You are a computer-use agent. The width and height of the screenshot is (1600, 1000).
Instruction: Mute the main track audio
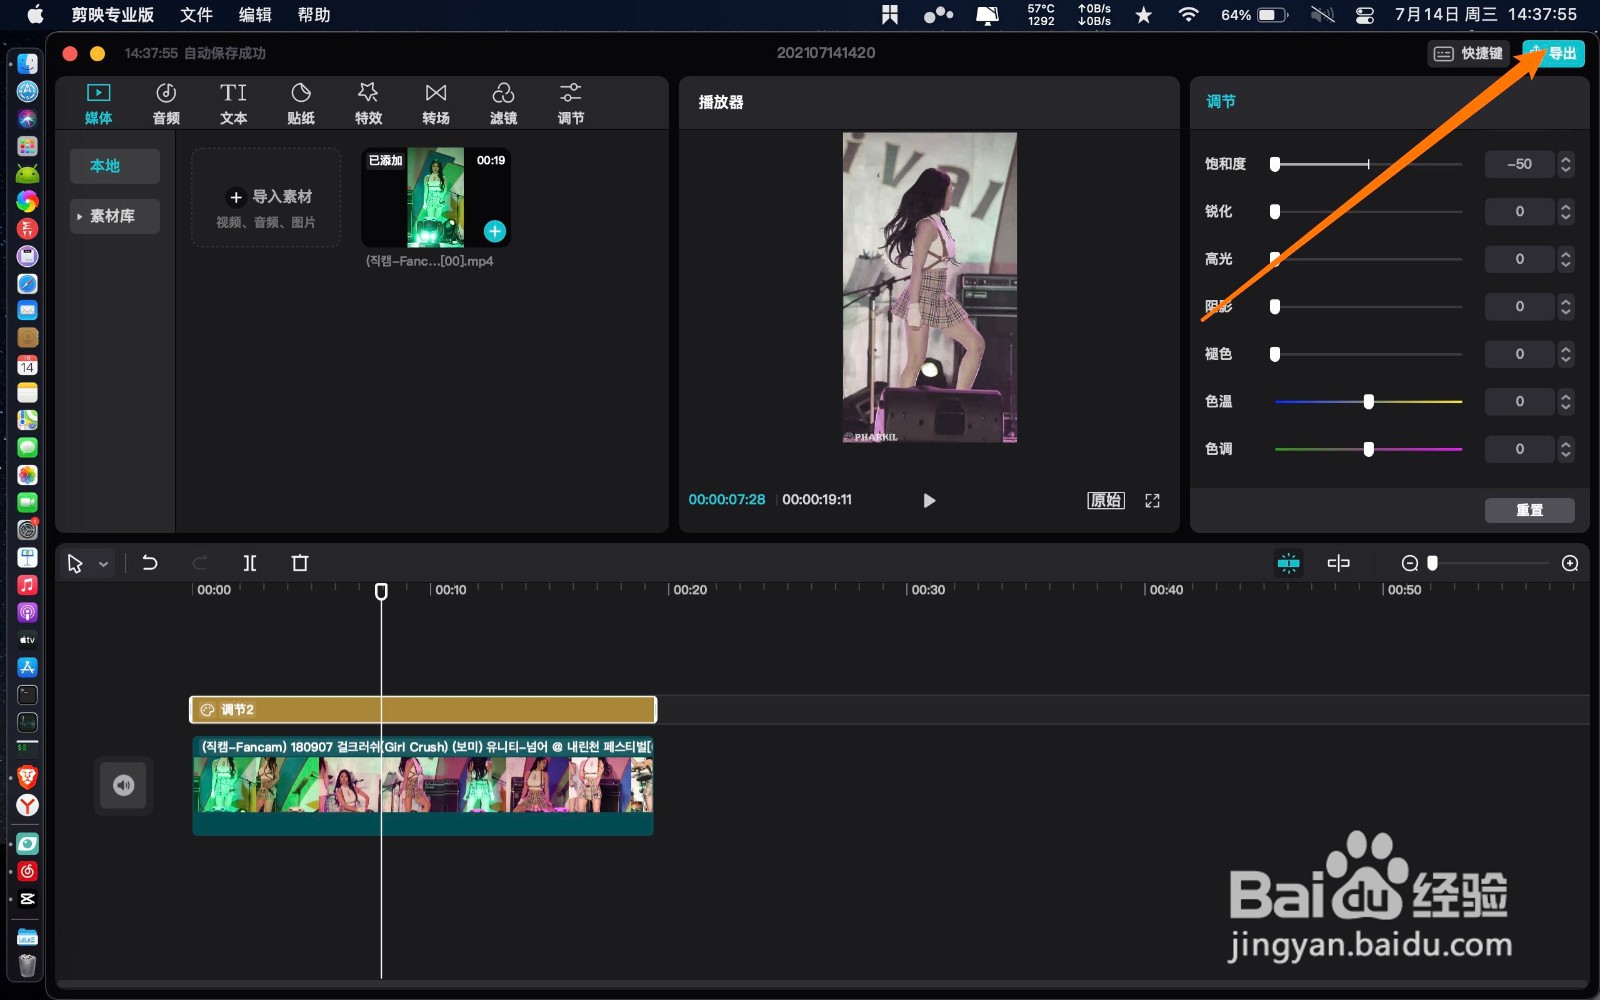[124, 785]
